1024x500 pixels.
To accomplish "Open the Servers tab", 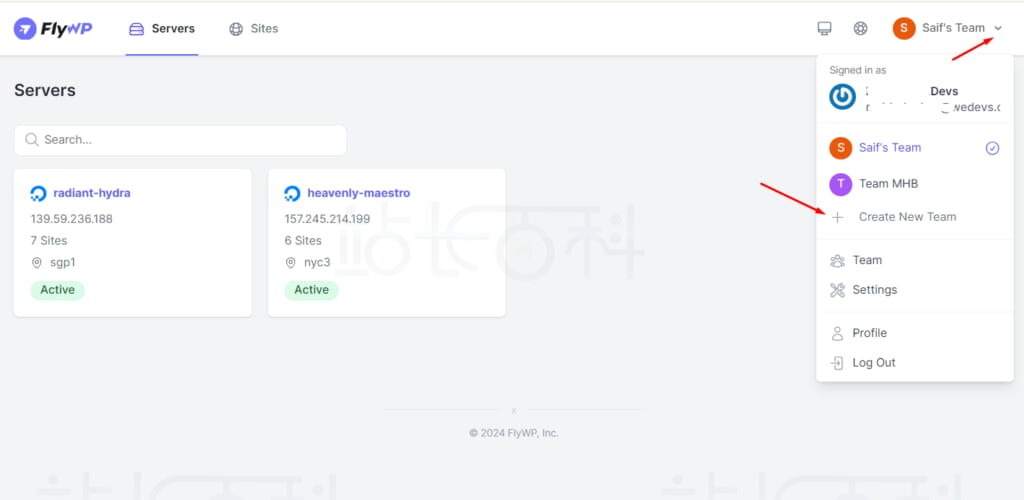I will (x=162, y=29).
